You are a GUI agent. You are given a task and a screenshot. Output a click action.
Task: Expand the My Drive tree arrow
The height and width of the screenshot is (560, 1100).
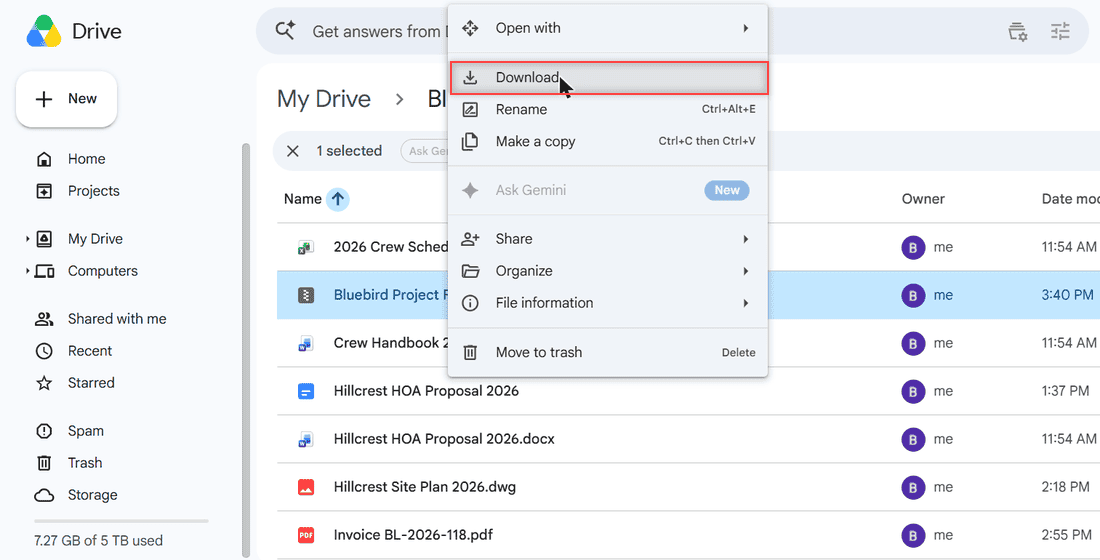click(x=27, y=239)
